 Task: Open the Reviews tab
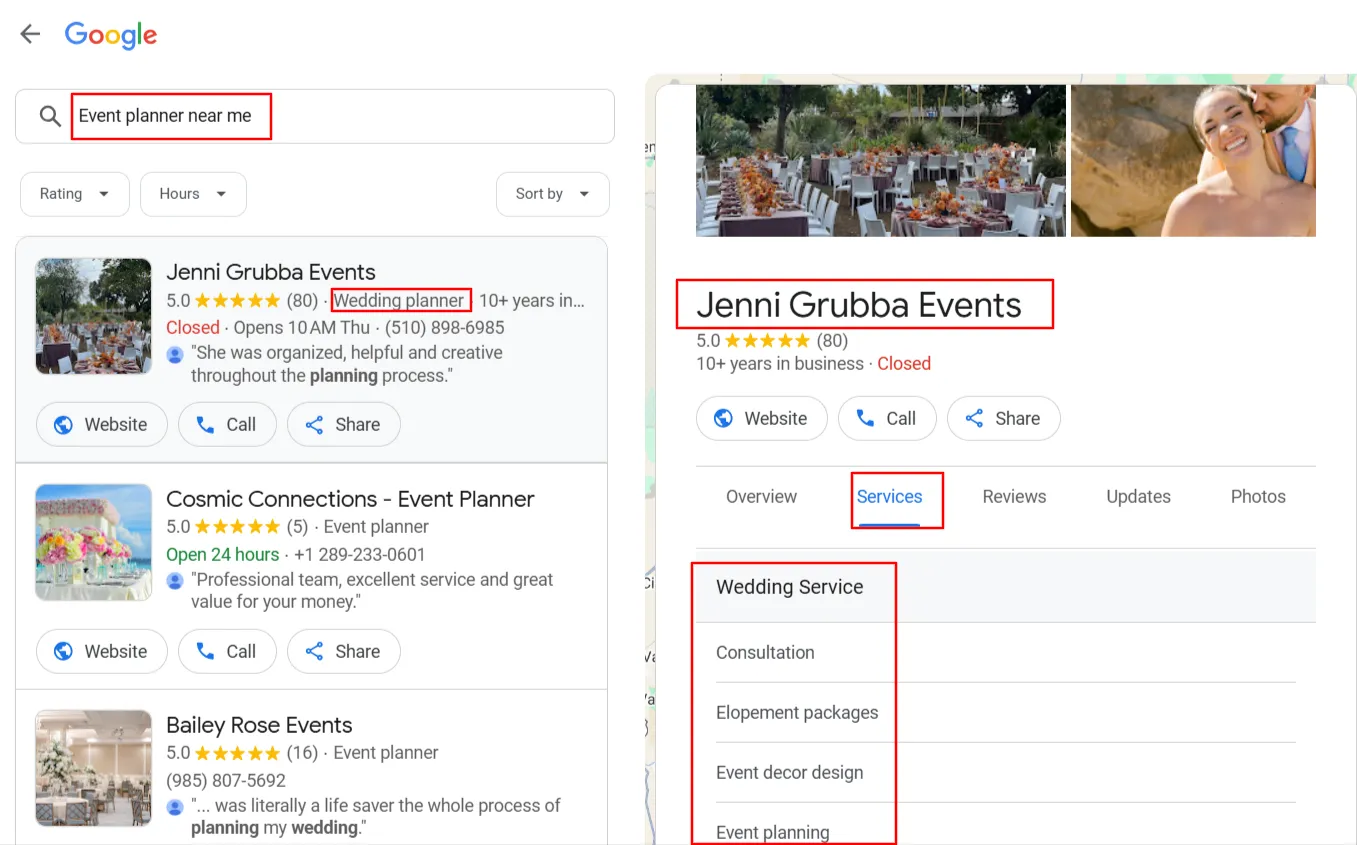(1013, 496)
